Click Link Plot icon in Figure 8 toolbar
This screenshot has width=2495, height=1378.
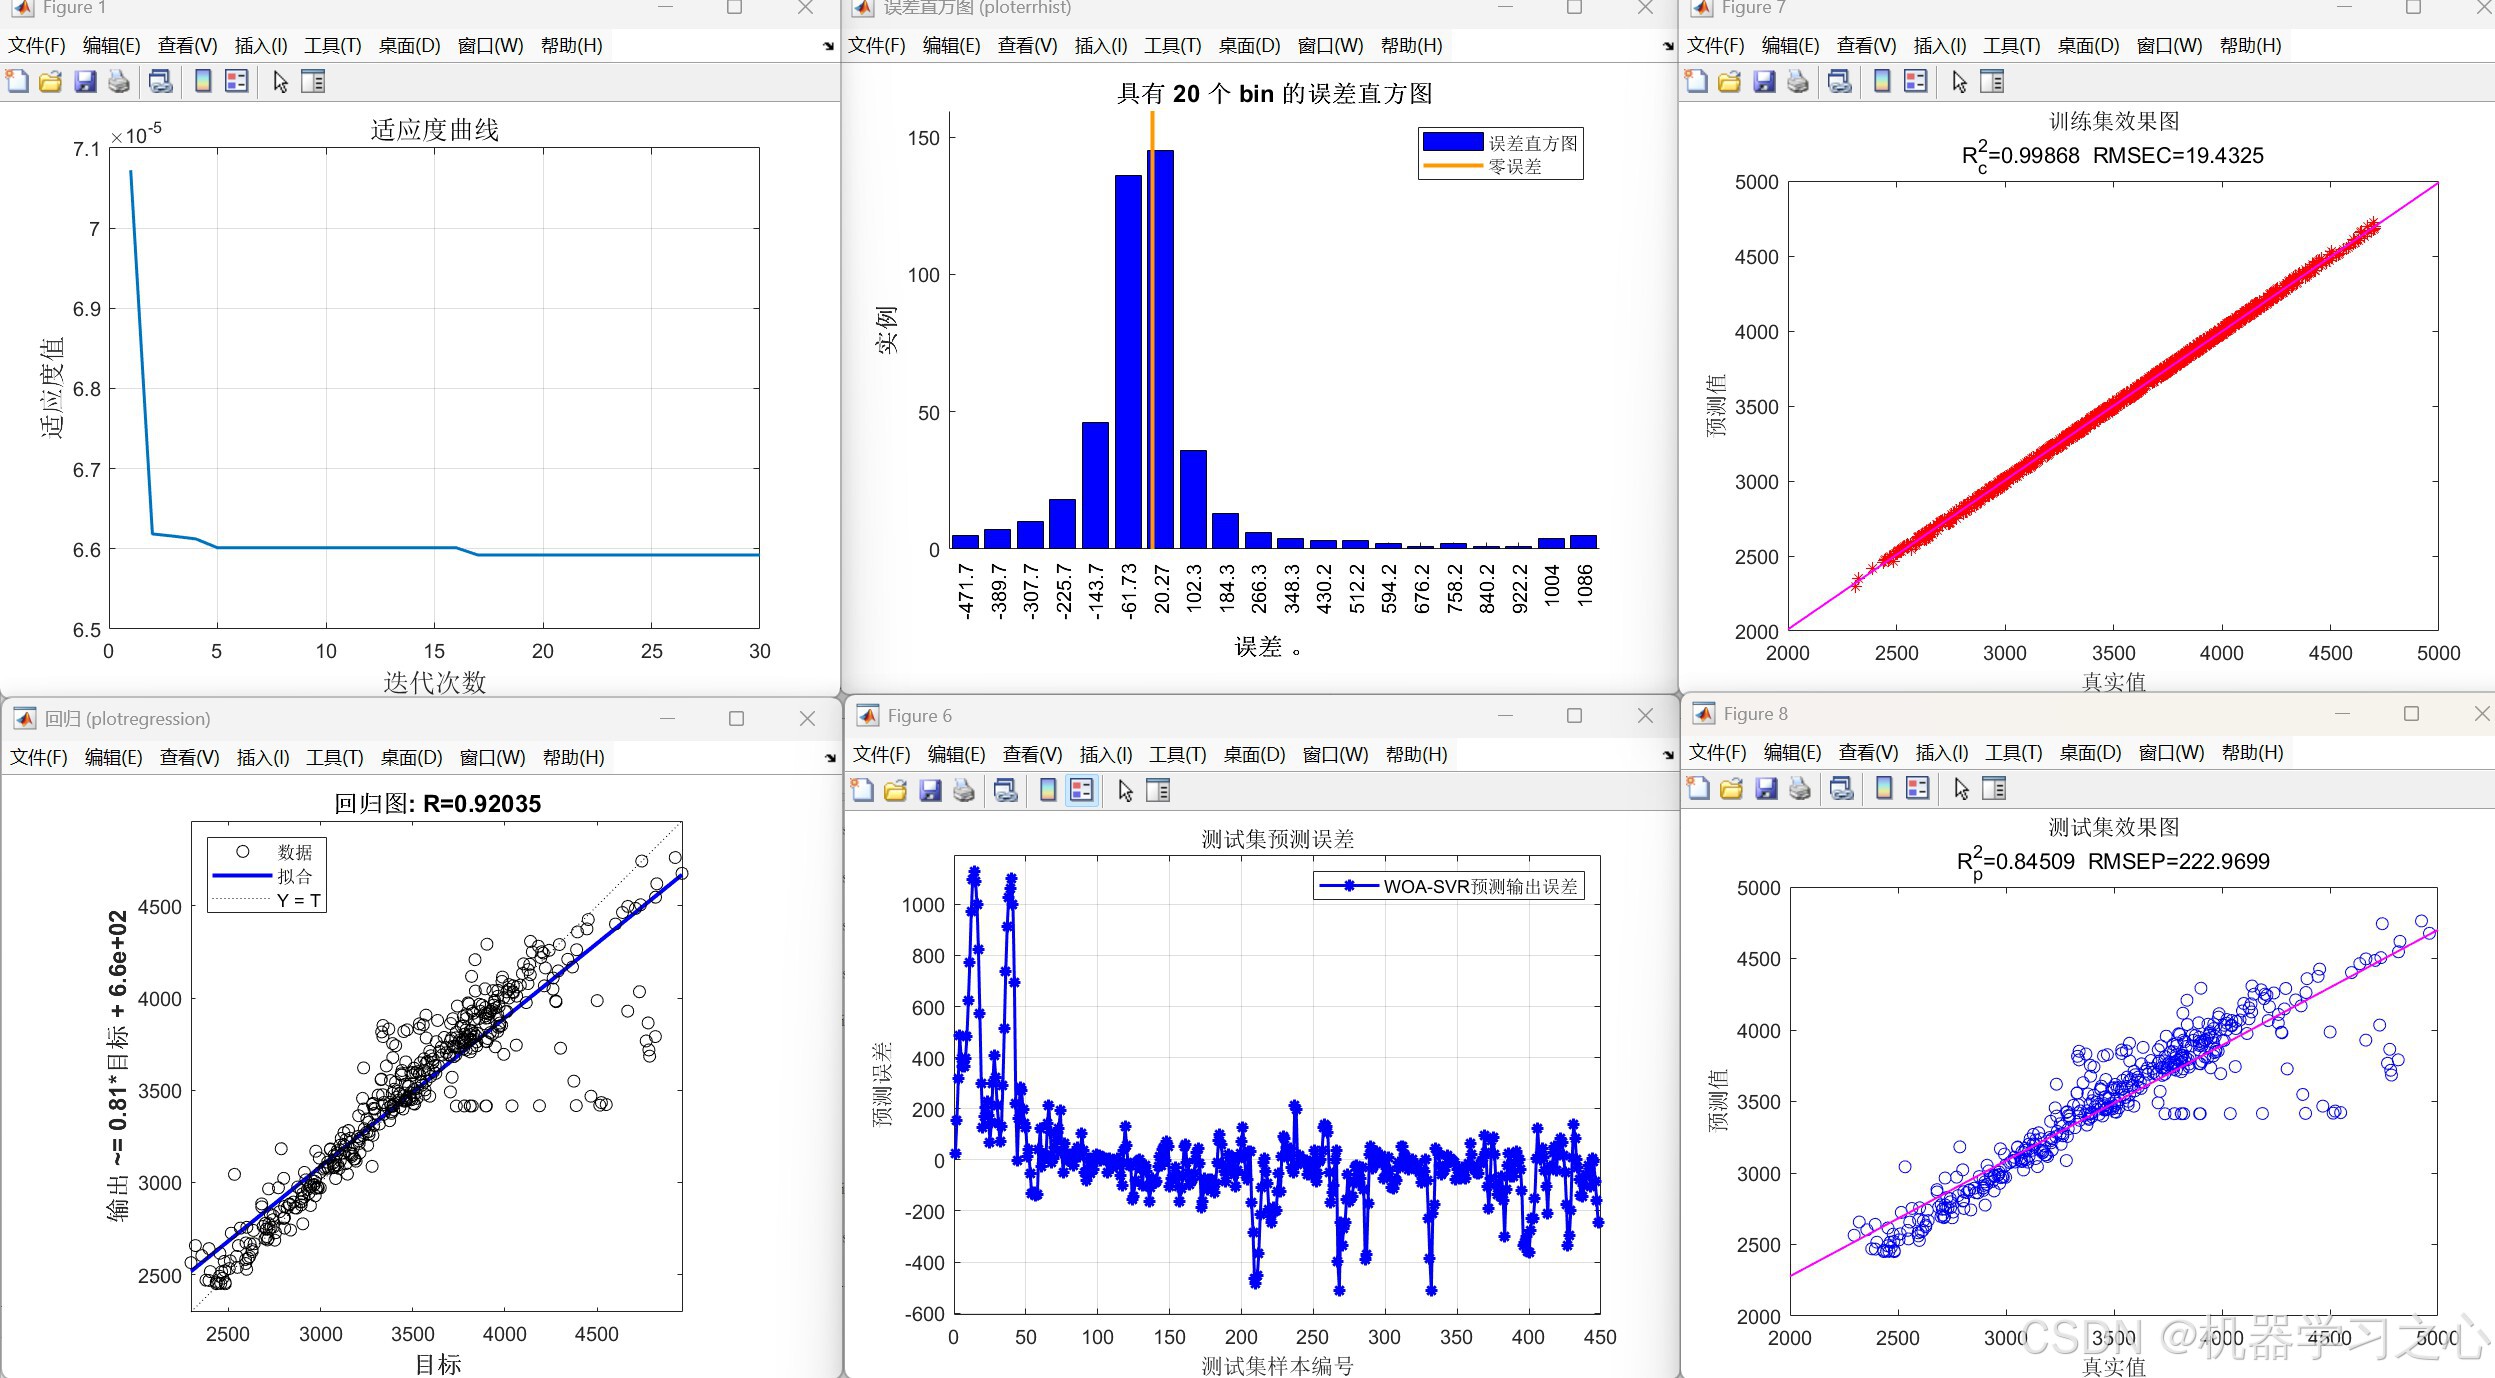(x=1841, y=789)
